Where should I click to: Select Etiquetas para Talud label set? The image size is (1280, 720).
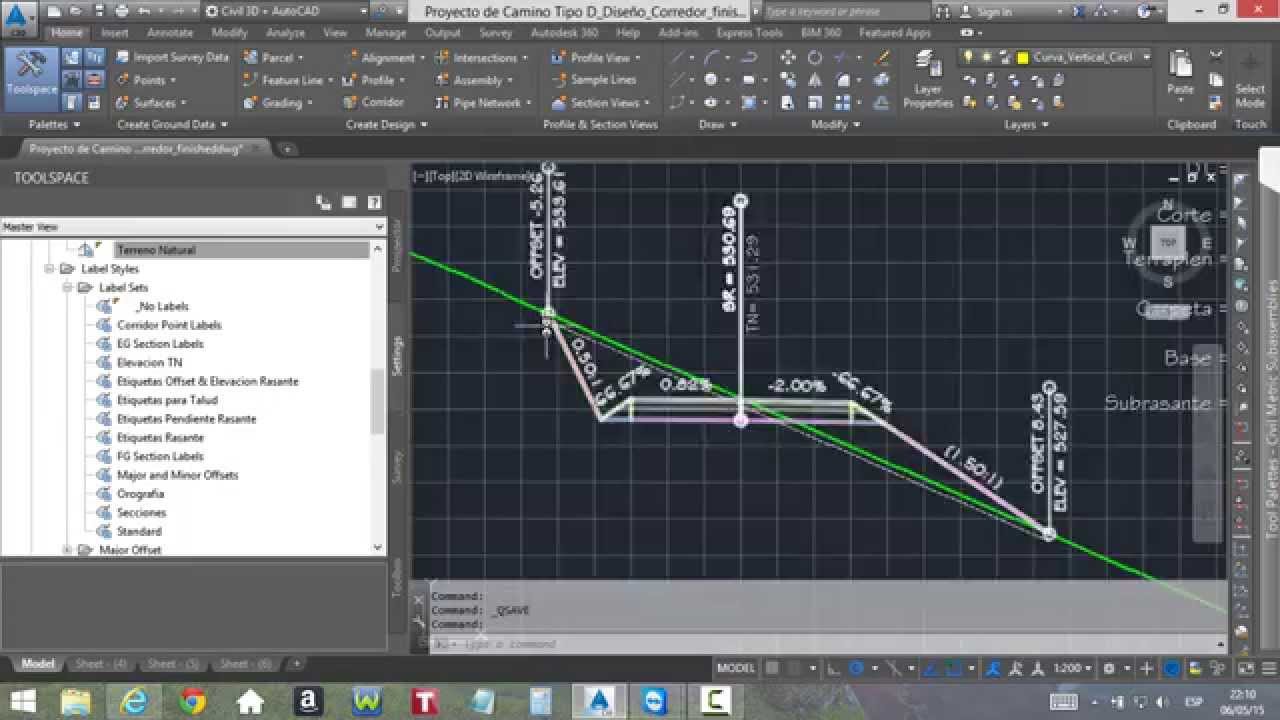point(167,400)
